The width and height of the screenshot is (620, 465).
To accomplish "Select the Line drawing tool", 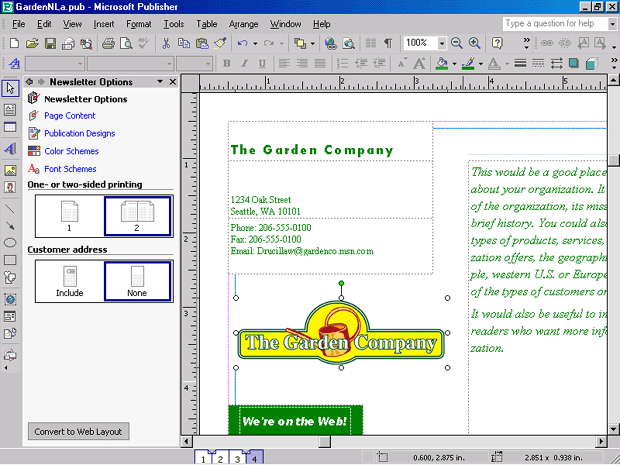I will pos(10,208).
